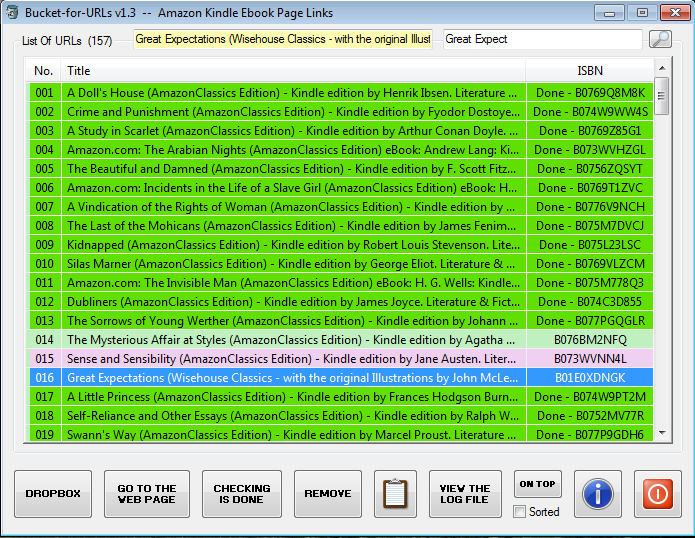Image resolution: width=695 pixels, height=538 pixels.
Task: Click number cell 010
Action: pyautogui.click(x=44, y=264)
